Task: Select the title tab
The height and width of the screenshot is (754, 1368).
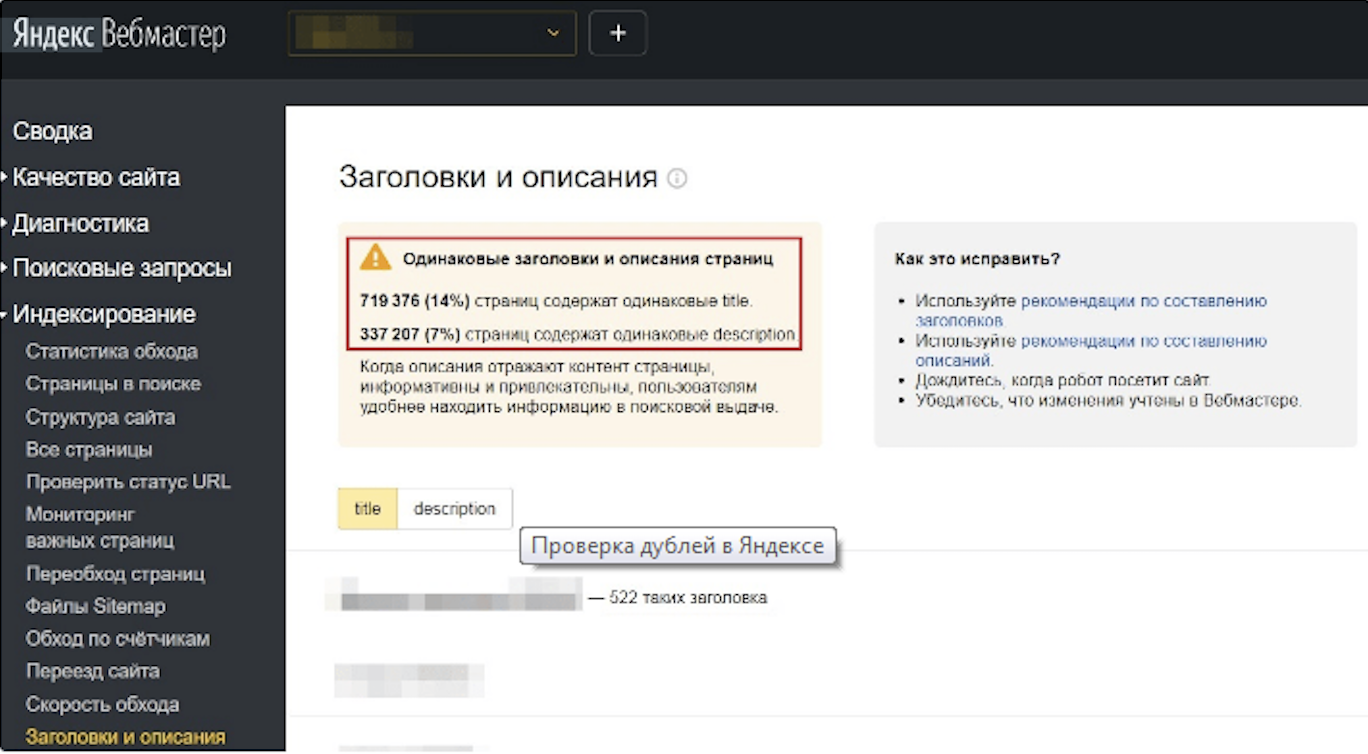Action: click(366, 508)
